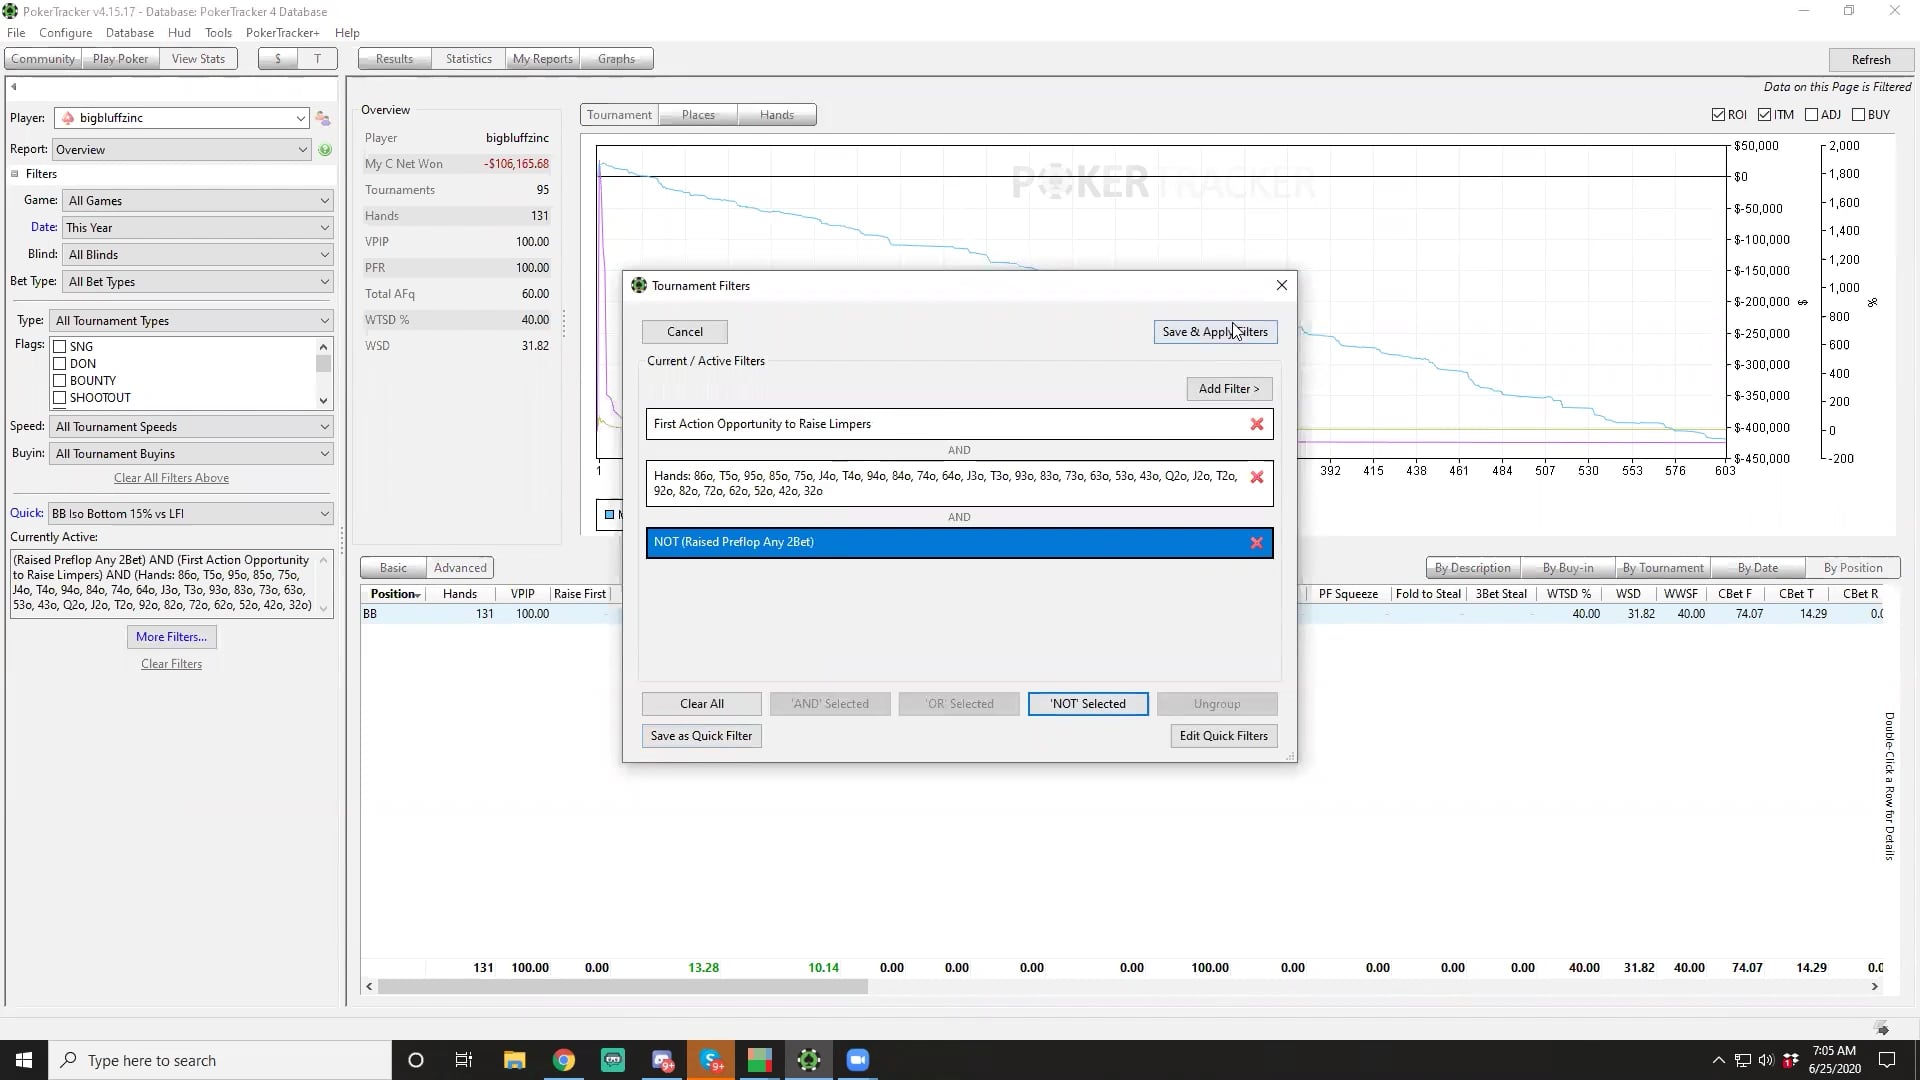Screen dimensions: 1920x1080
Task: Switch to the Statistics tab
Action: click(468, 59)
